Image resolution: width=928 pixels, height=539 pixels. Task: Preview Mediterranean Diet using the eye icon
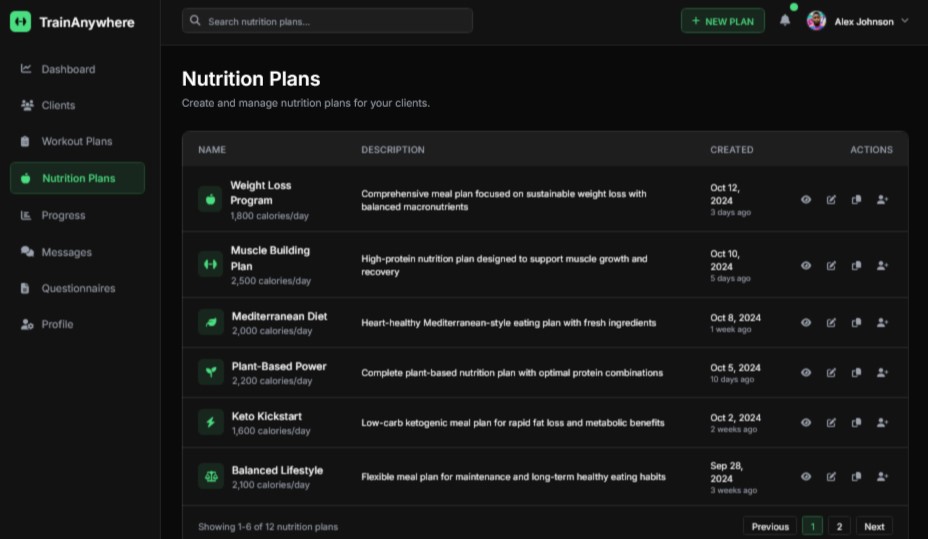(806, 323)
